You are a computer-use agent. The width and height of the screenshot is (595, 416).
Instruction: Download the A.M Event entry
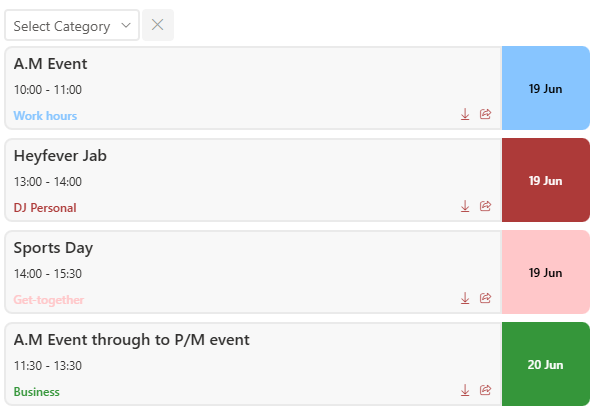pos(465,114)
